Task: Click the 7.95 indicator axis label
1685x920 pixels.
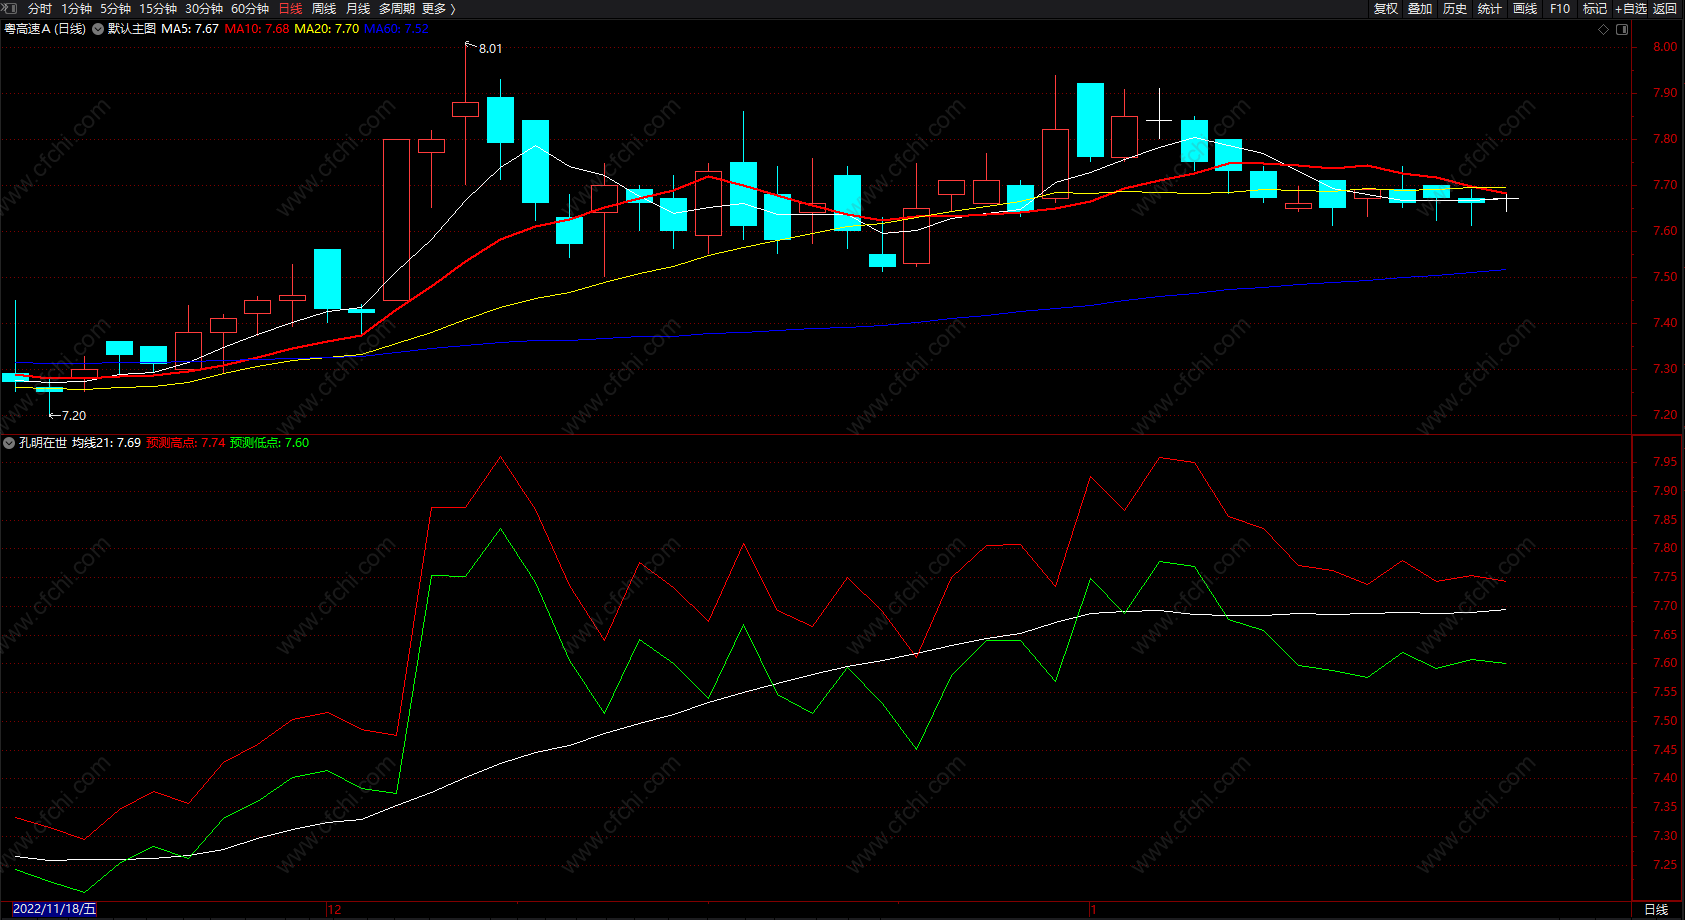Action: pyautogui.click(x=1665, y=462)
